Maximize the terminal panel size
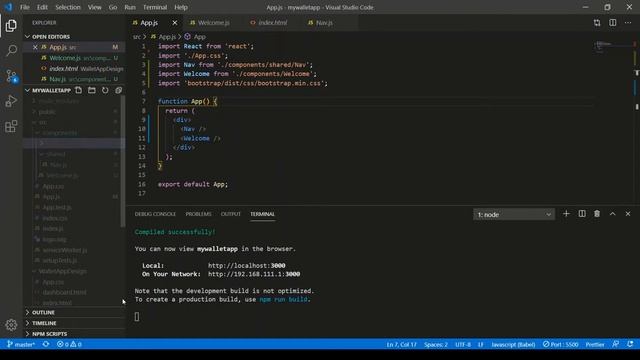The image size is (640, 360). pyautogui.click(x=613, y=214)
